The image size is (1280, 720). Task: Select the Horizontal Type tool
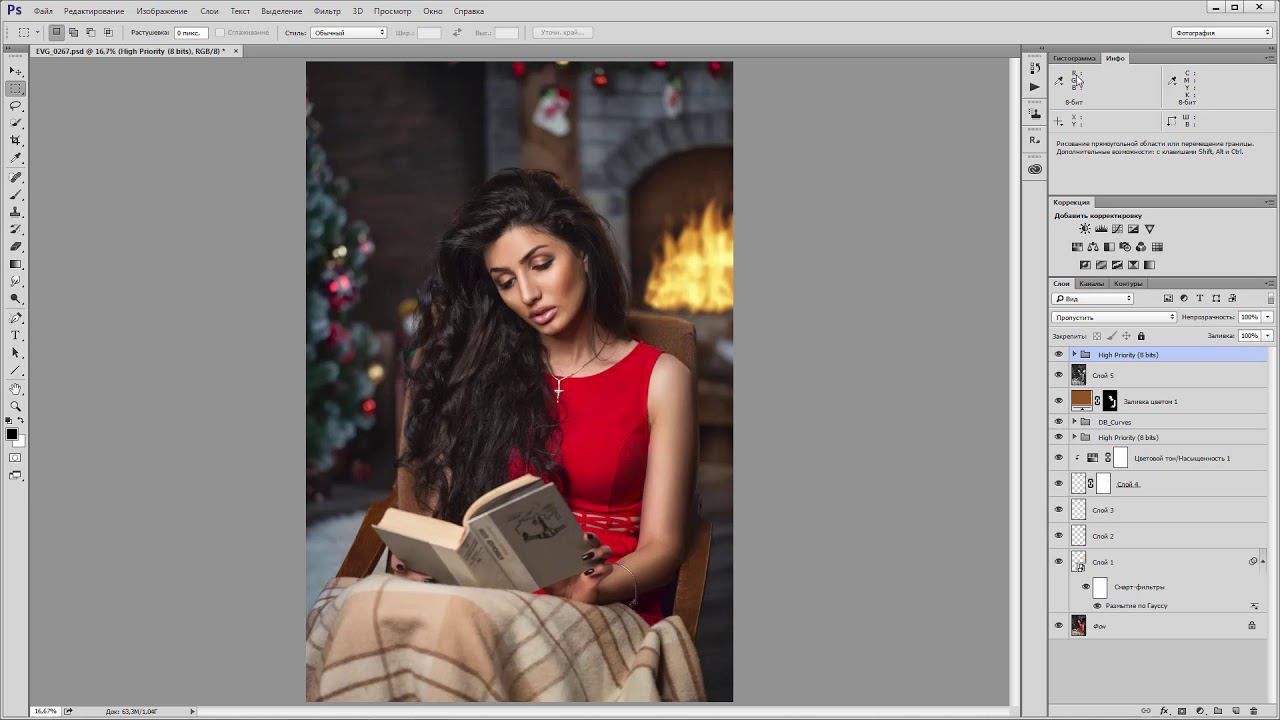16,335
